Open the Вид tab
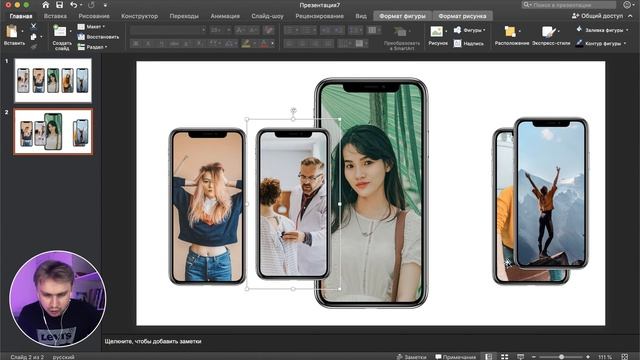Image resolution: width=640 pixels, height=360 pixels. (361, 16)
